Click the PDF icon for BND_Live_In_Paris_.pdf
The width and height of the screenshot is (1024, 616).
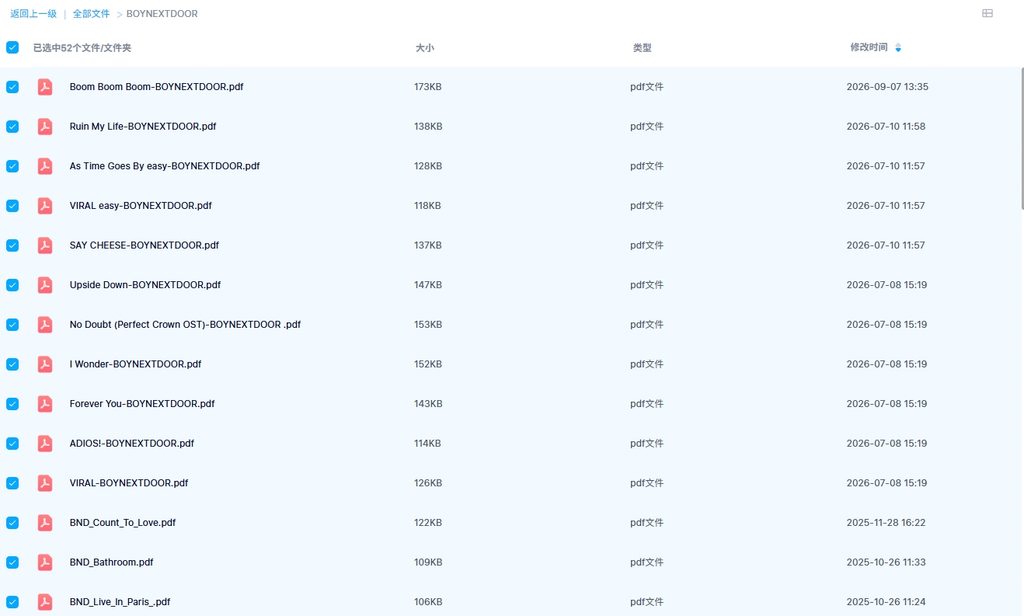(45, 602)
